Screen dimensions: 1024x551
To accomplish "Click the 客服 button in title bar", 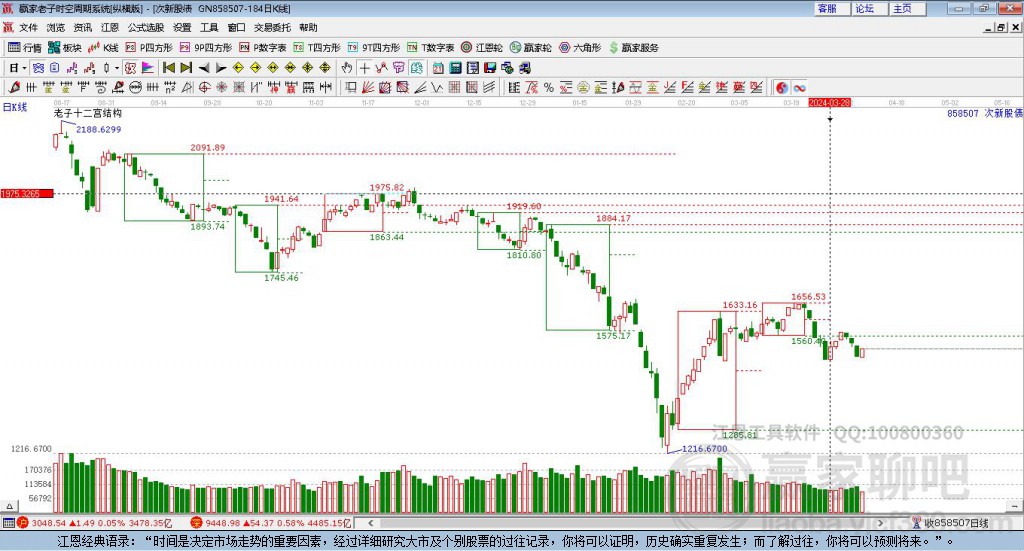I will tap(831, 8).
